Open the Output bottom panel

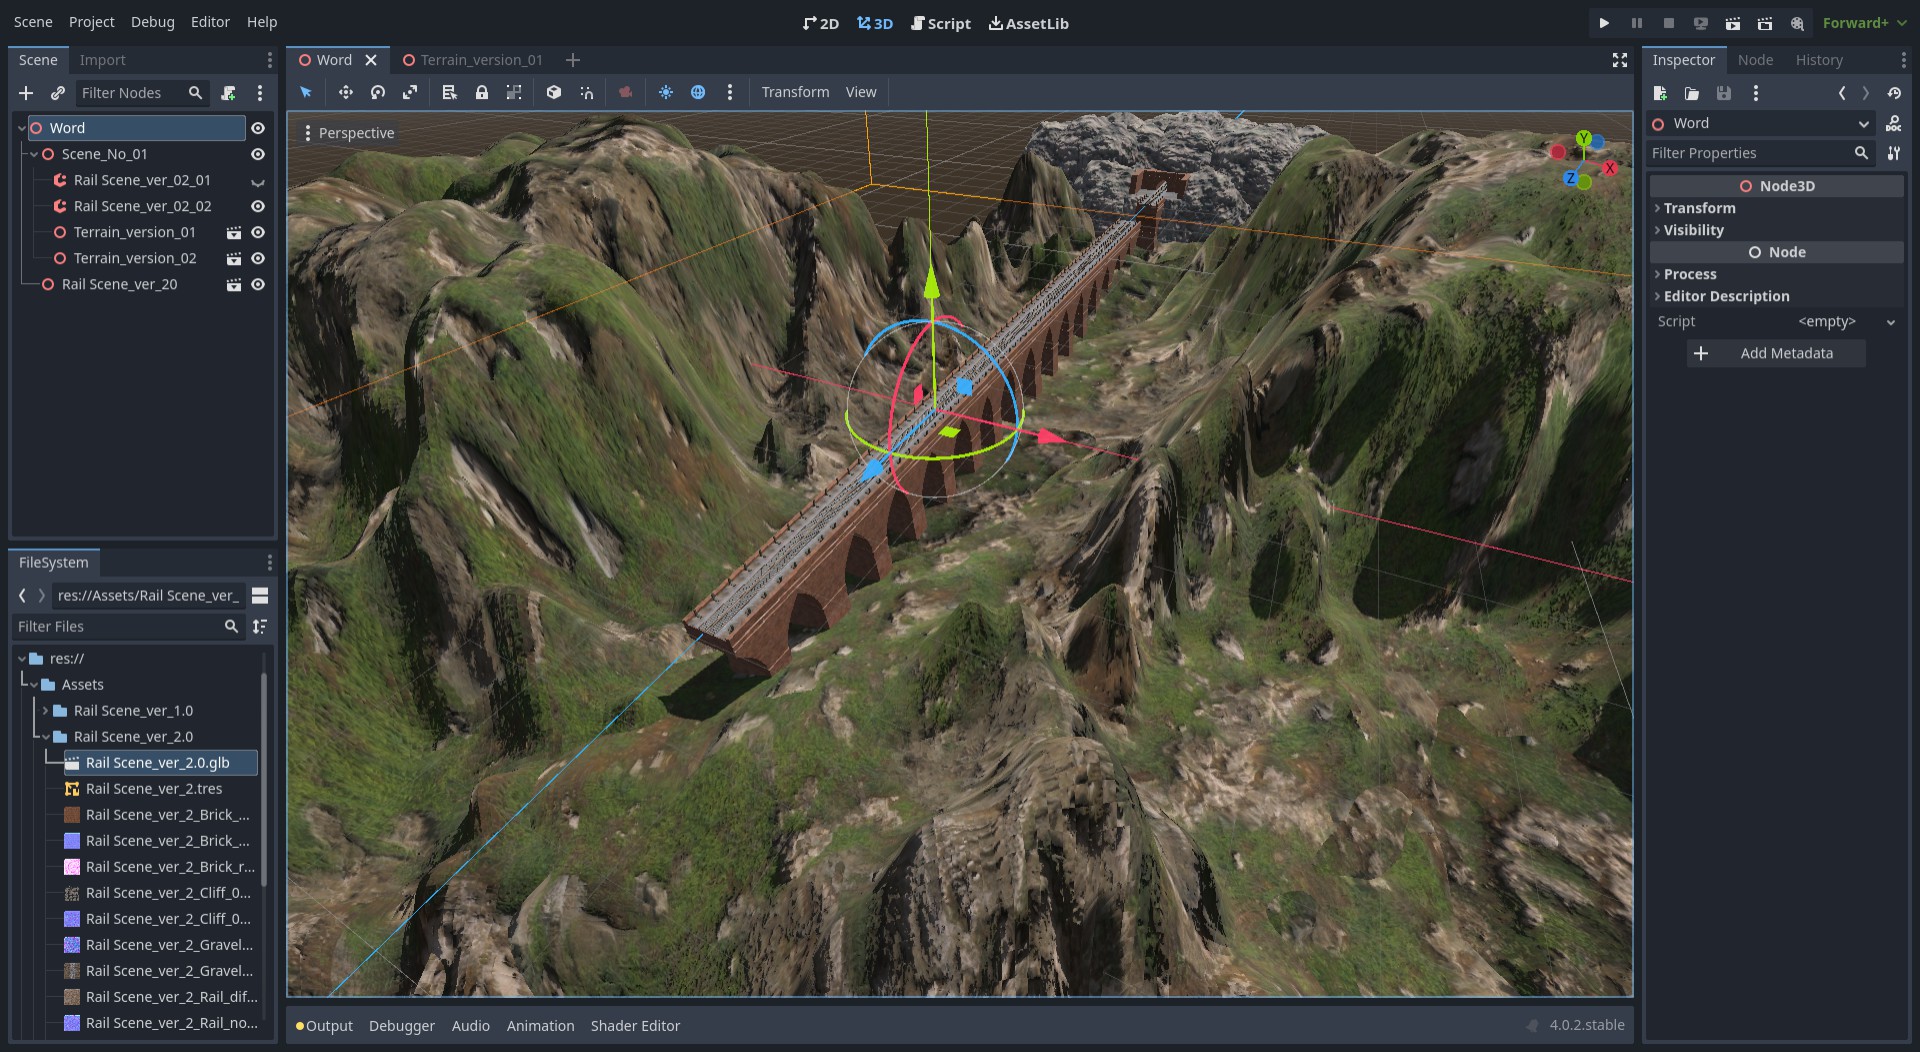pyautogui.click(x=328, y=1026)
